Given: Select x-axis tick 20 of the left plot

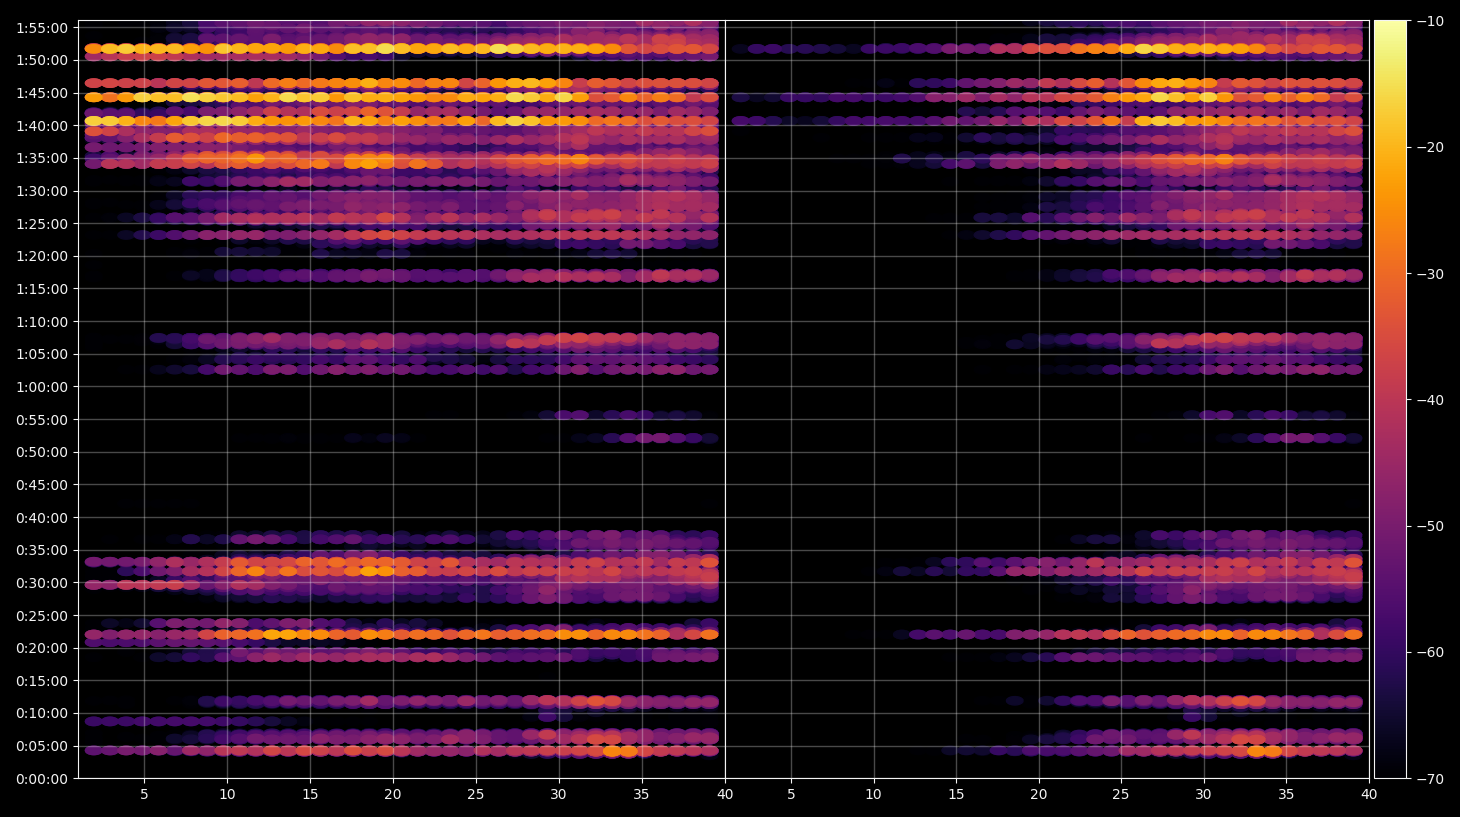Looking at the screenshot, I should pos(393,795).
